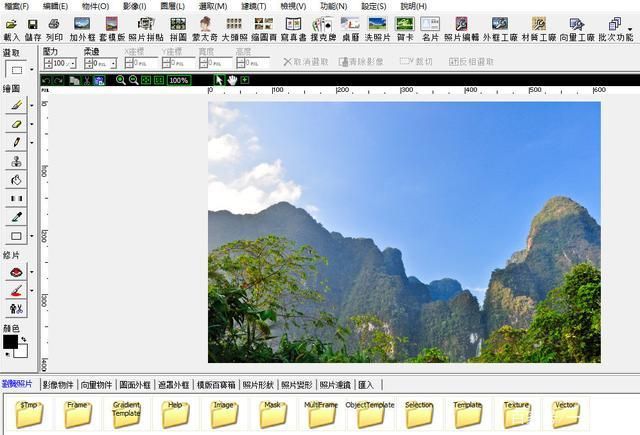Screen dimensions: 640x435
Task: Open the 洗照片 photo print tool
Action: (x=377, y=29)
